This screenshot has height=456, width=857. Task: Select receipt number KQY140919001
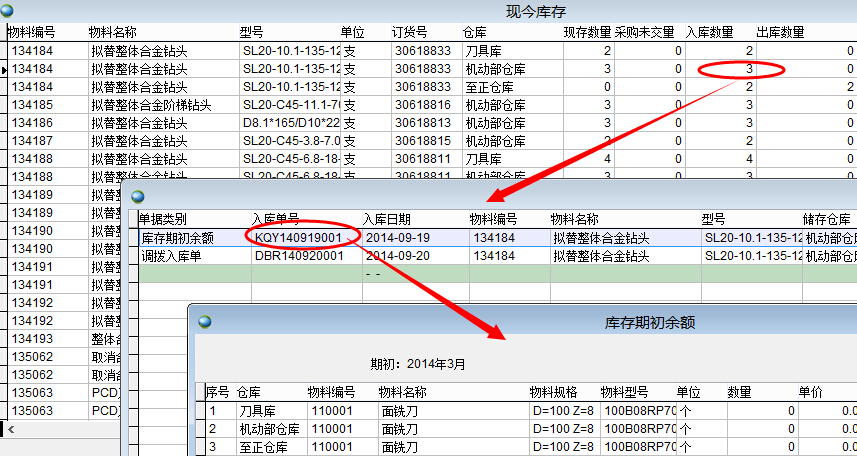tap(298, 238)
